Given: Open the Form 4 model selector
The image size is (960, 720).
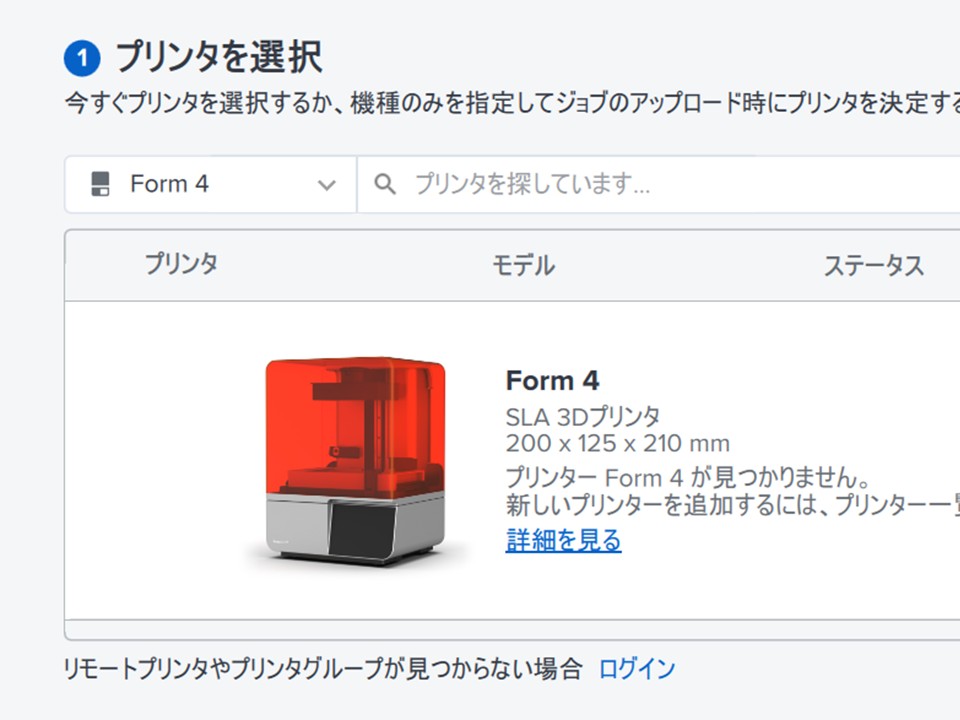Looking at the screenshot, I should tap(211, 184).
